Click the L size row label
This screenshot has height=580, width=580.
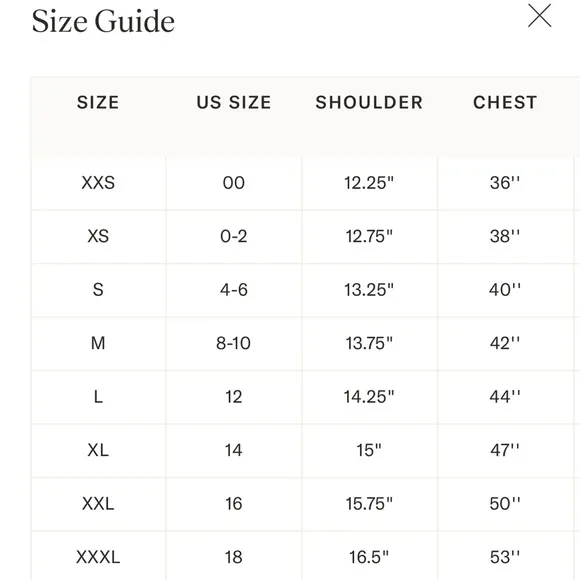click(x=98, y=397)
